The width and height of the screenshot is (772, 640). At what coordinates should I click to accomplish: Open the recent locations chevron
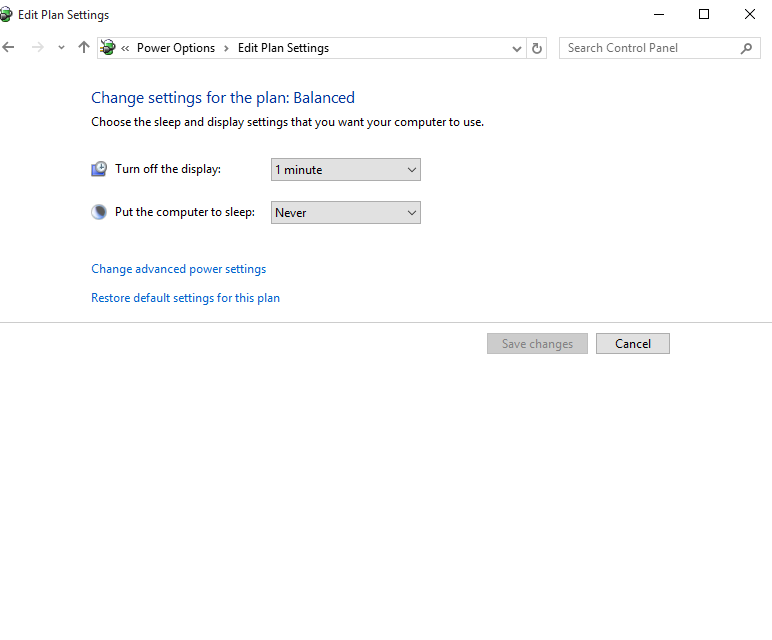[x=61, y=48]
